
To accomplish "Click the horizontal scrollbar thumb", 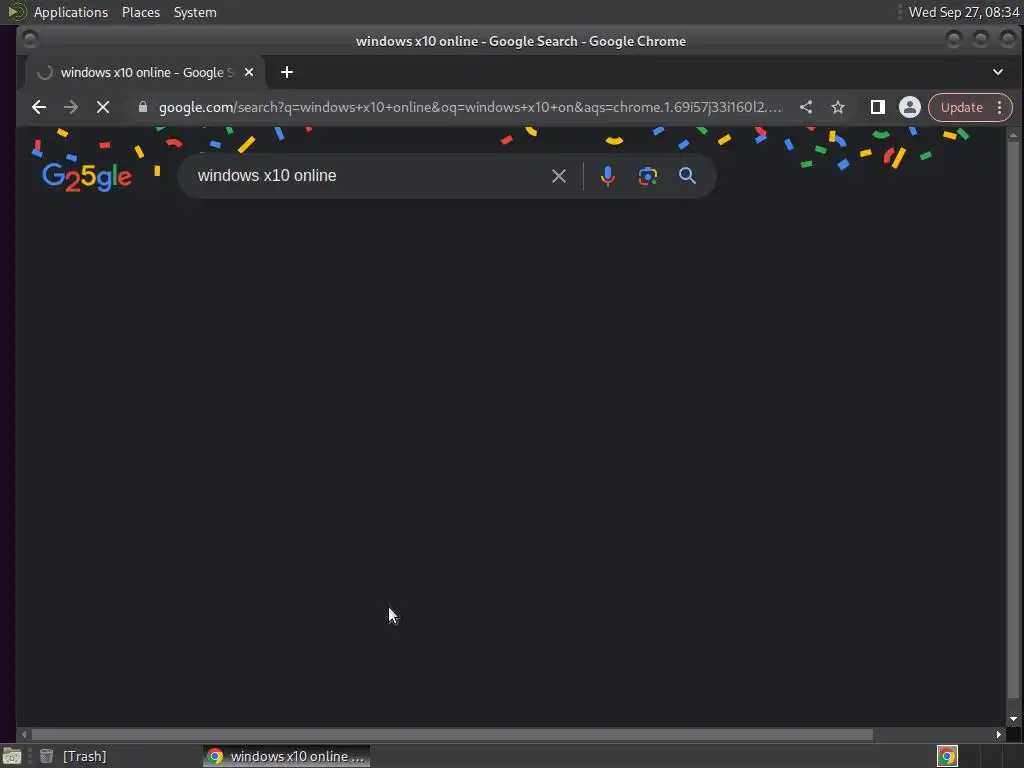I will point(452,735).
